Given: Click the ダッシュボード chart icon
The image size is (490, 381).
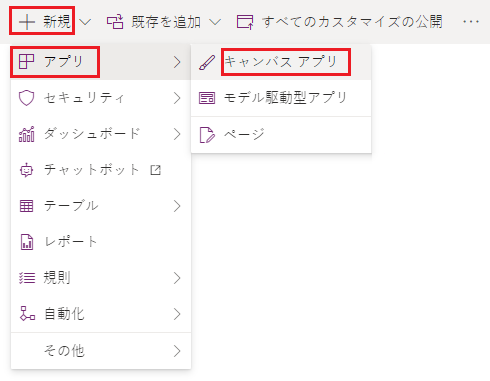Looking at the screenshot, I should (26, 134).
